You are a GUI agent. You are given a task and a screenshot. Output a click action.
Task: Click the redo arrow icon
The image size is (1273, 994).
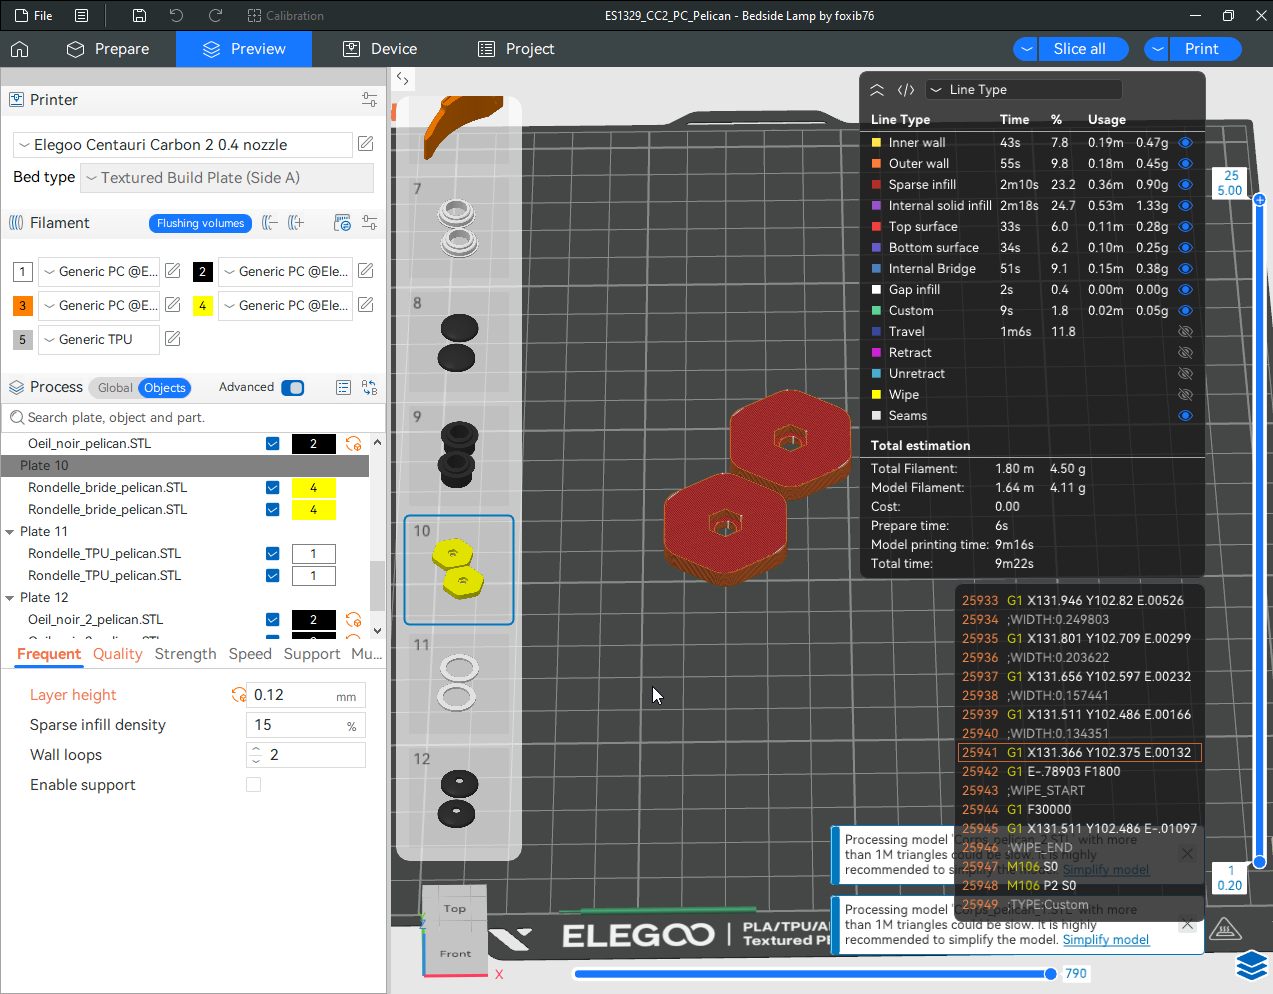pyautogui.click(x=215, y=16)
